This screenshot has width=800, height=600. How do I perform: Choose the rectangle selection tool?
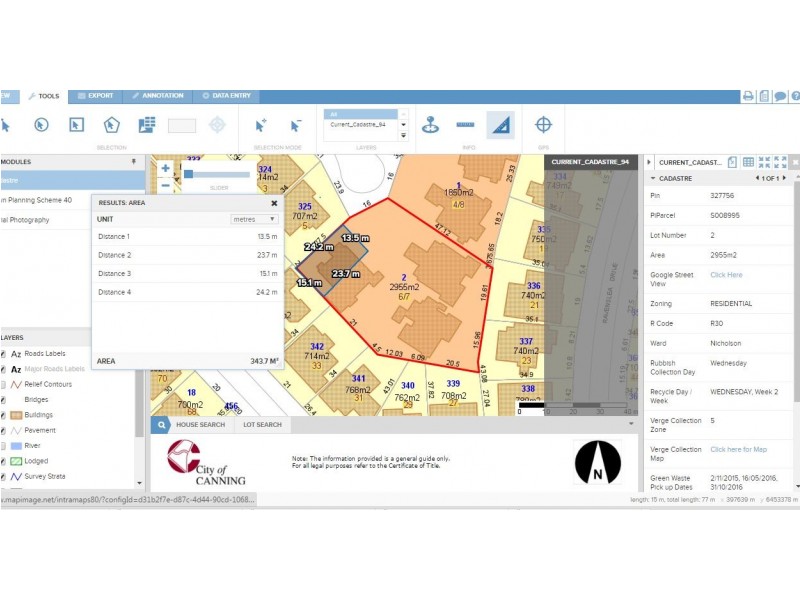pos(77,125)
